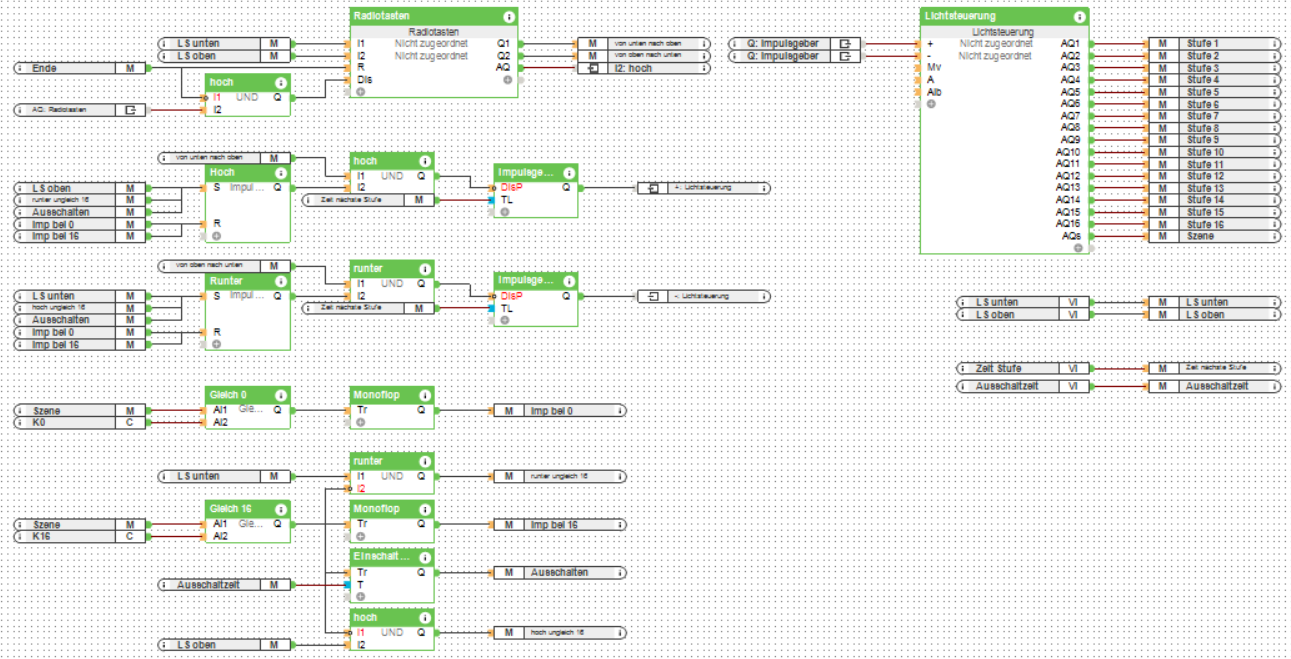This screenshot has height=659, width=1291.
Task: Click the Radiotasten block title bar
Action: 434,17
